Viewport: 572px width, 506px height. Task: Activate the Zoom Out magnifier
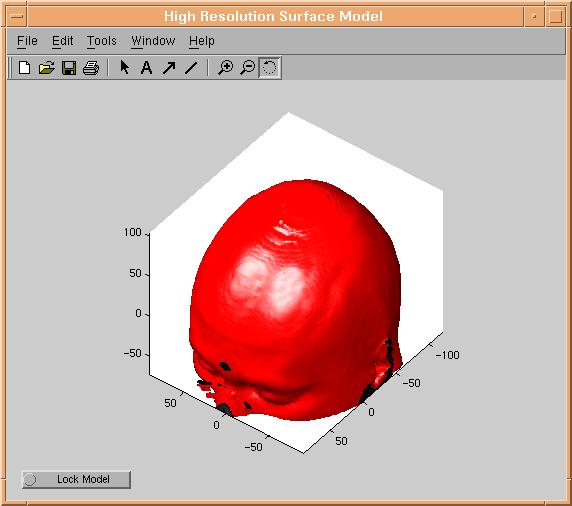[x=248, y=68]
